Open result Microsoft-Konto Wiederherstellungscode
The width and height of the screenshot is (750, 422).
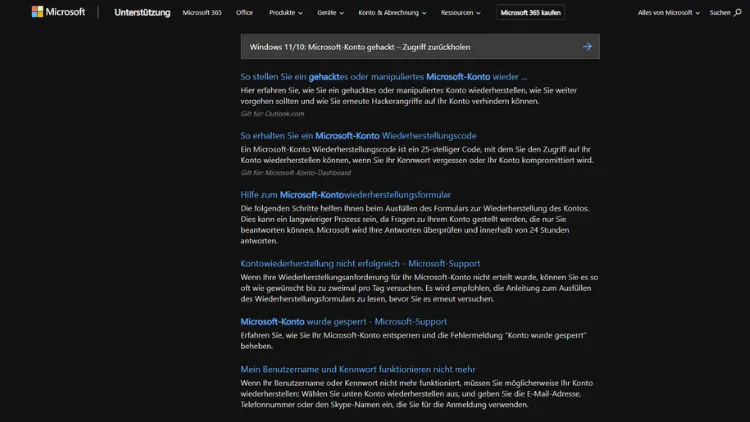tap(358, 135)
